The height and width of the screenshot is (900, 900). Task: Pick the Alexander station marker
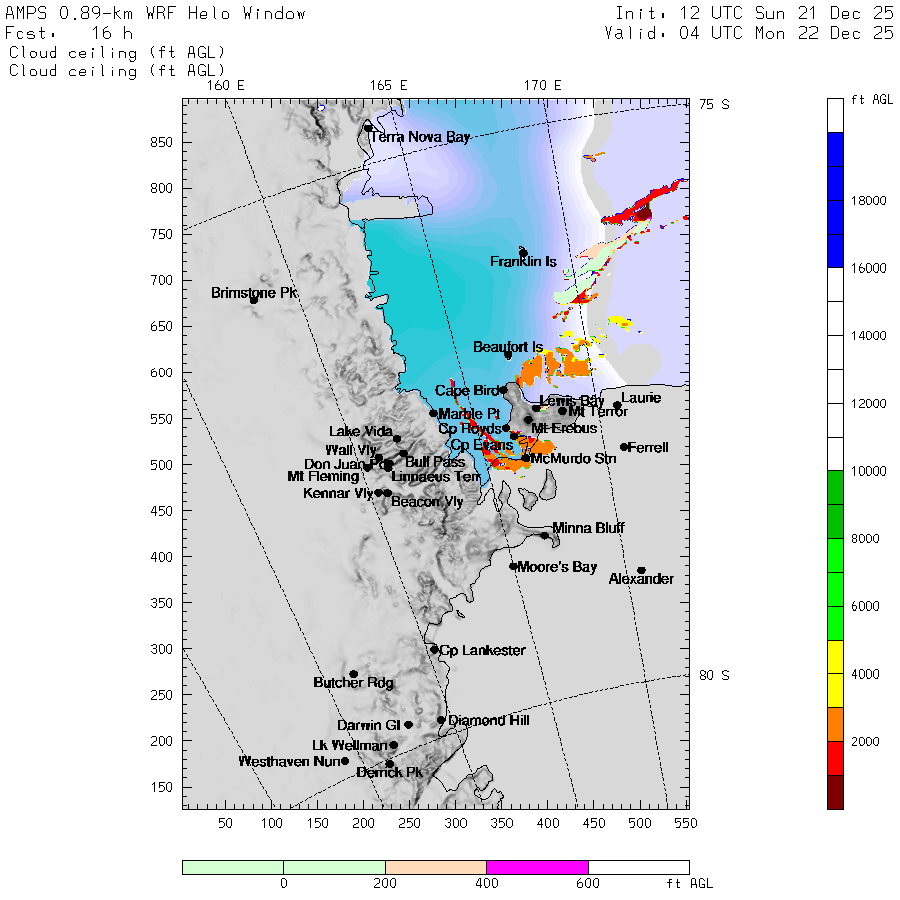[641, 571]
